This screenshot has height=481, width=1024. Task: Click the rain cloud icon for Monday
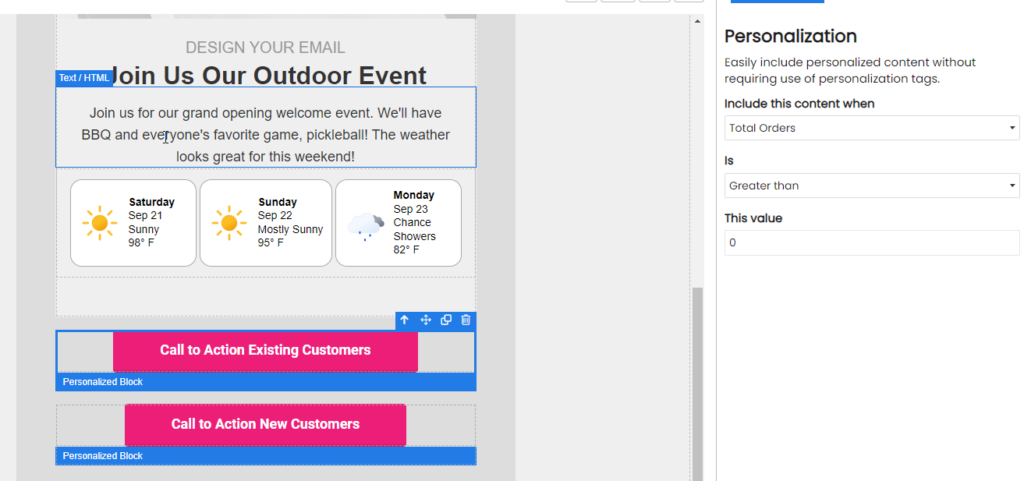365,227
